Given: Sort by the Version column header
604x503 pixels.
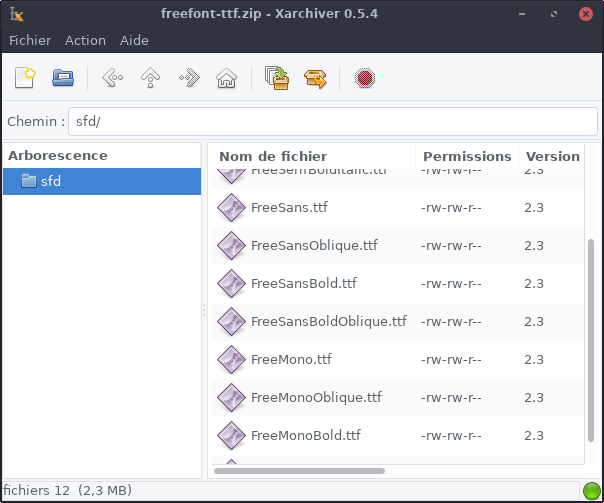Looking at the screenshot, I should [552, 156].
